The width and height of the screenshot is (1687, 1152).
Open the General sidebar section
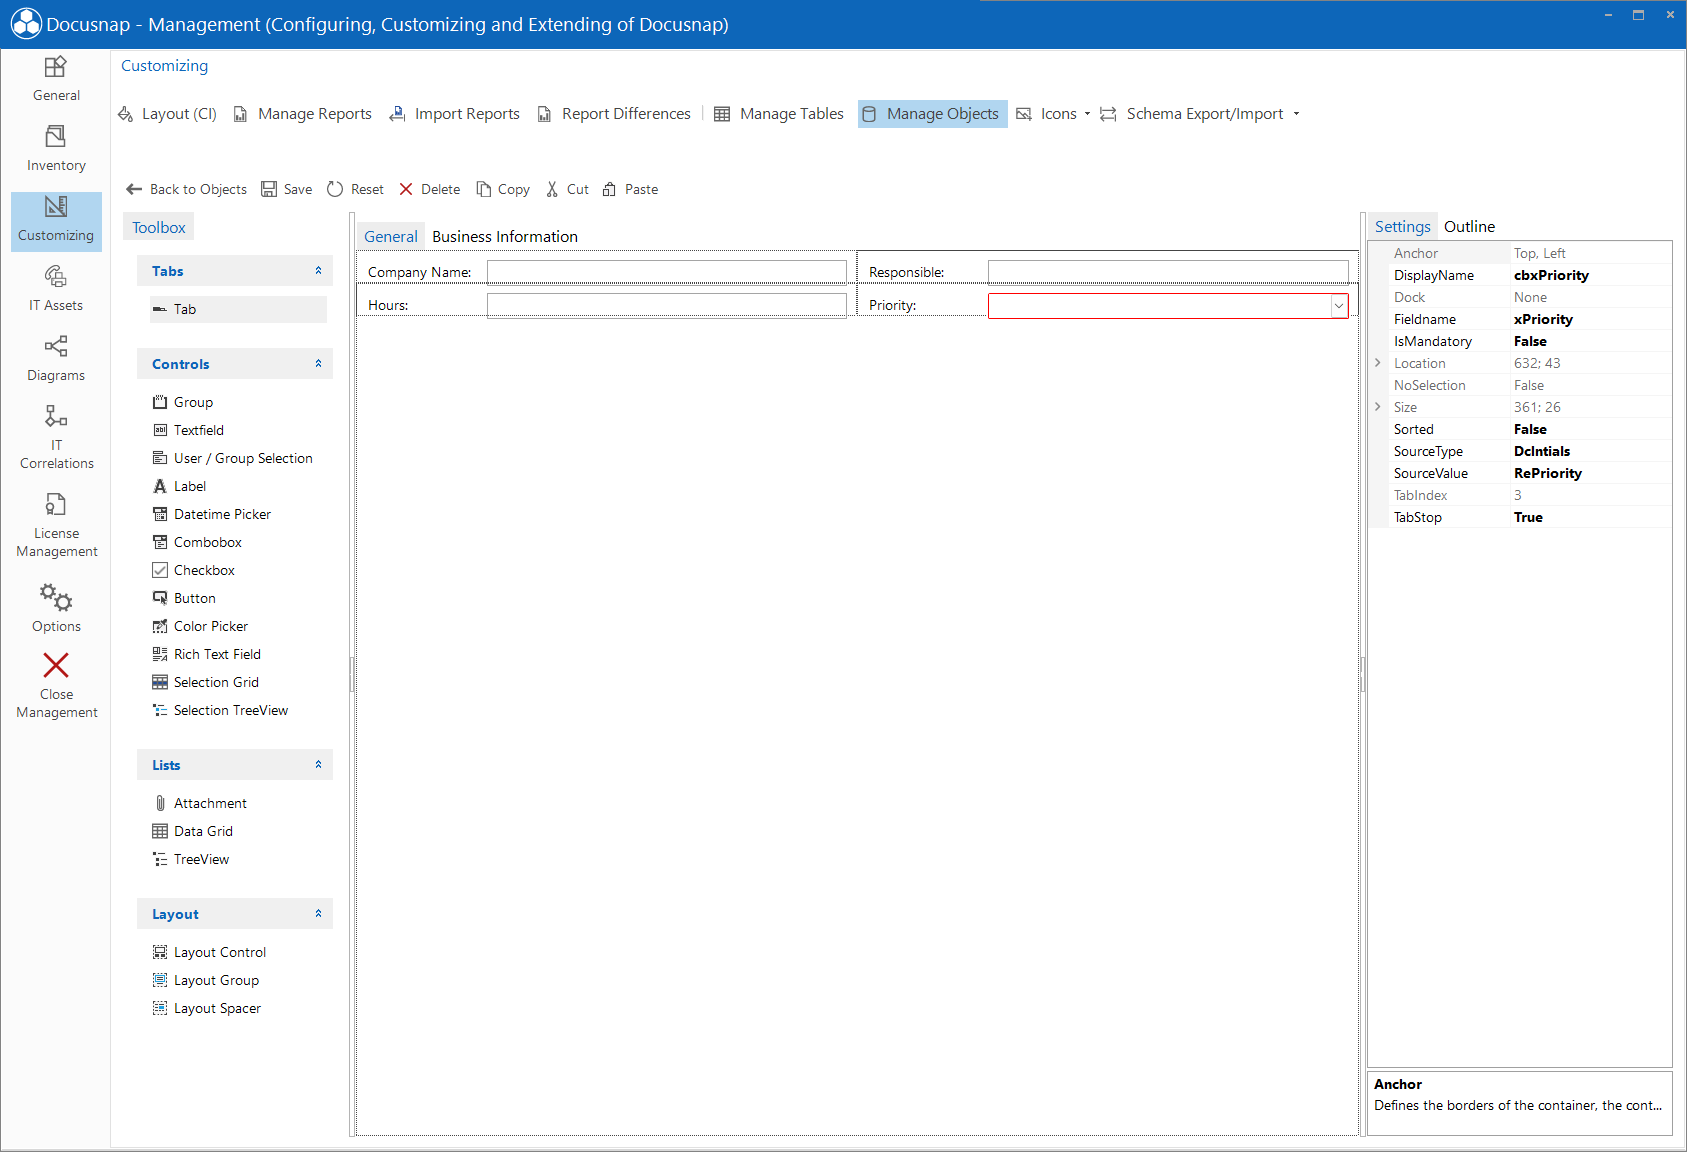tap(56, 80)
